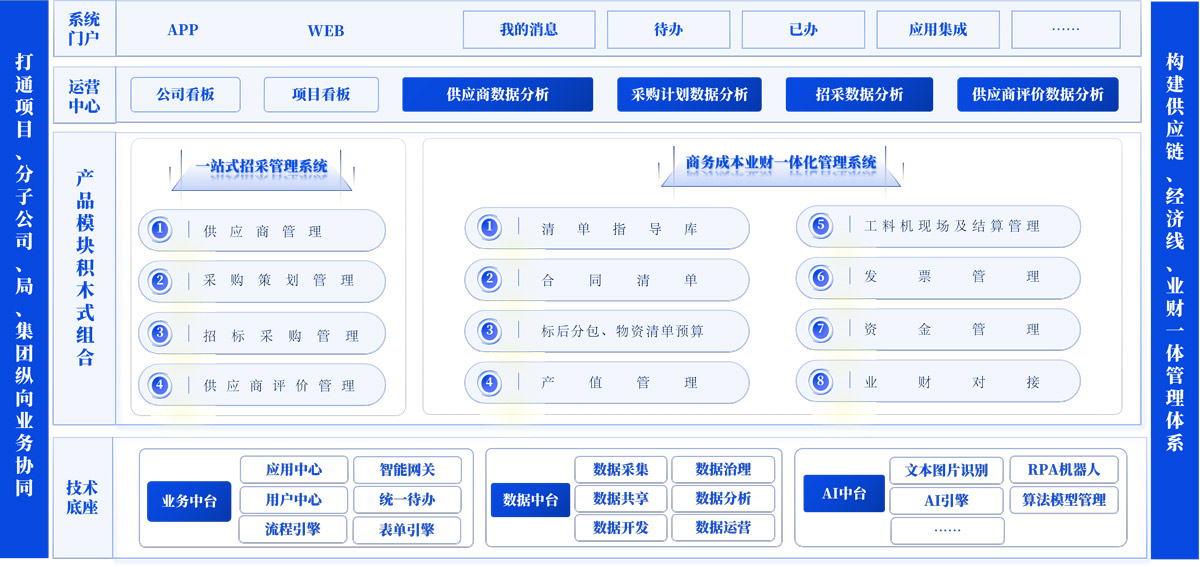Open 我的消息 in system portal row
Viewport: 1200px width, 567px height.
click(528, 30)
